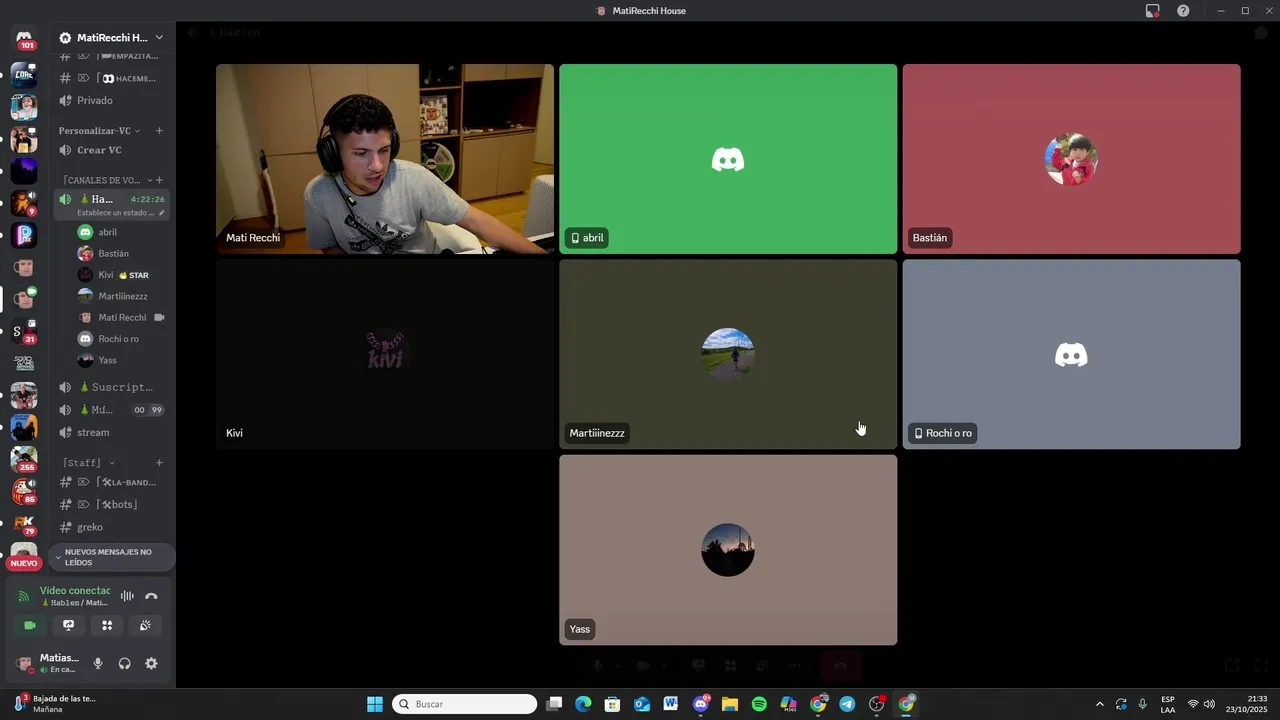Open Discord direct messages home icon
The image size is (1280, 720).
(x=24, y=39)
